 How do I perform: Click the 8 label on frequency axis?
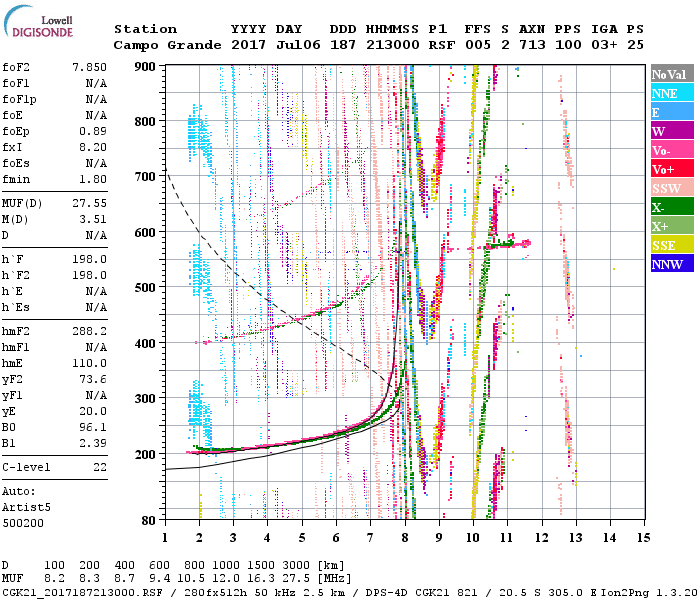pos(405,538)
